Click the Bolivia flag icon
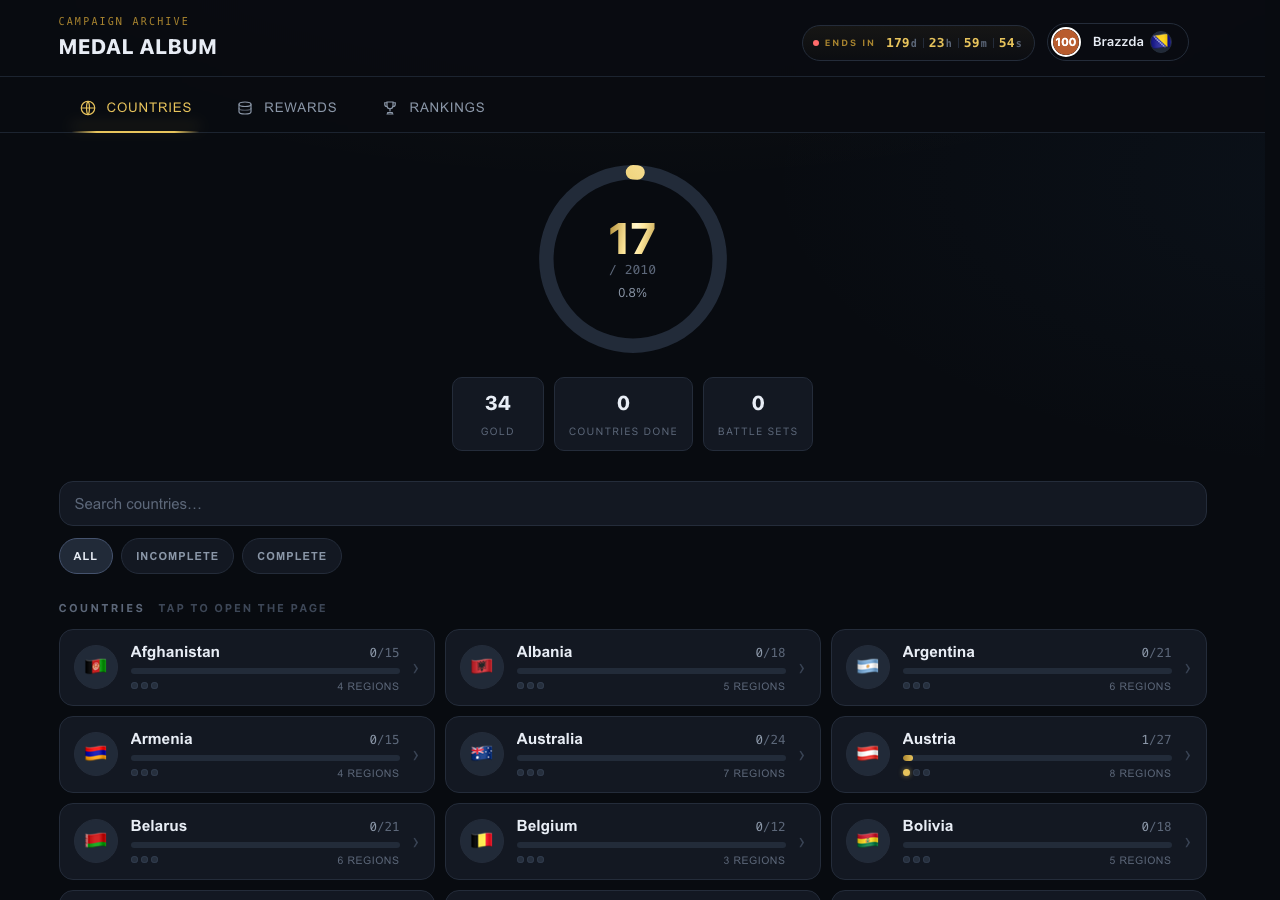Image resolution: width=1280 pixels, height=900 pixels. tap(868, 841)
